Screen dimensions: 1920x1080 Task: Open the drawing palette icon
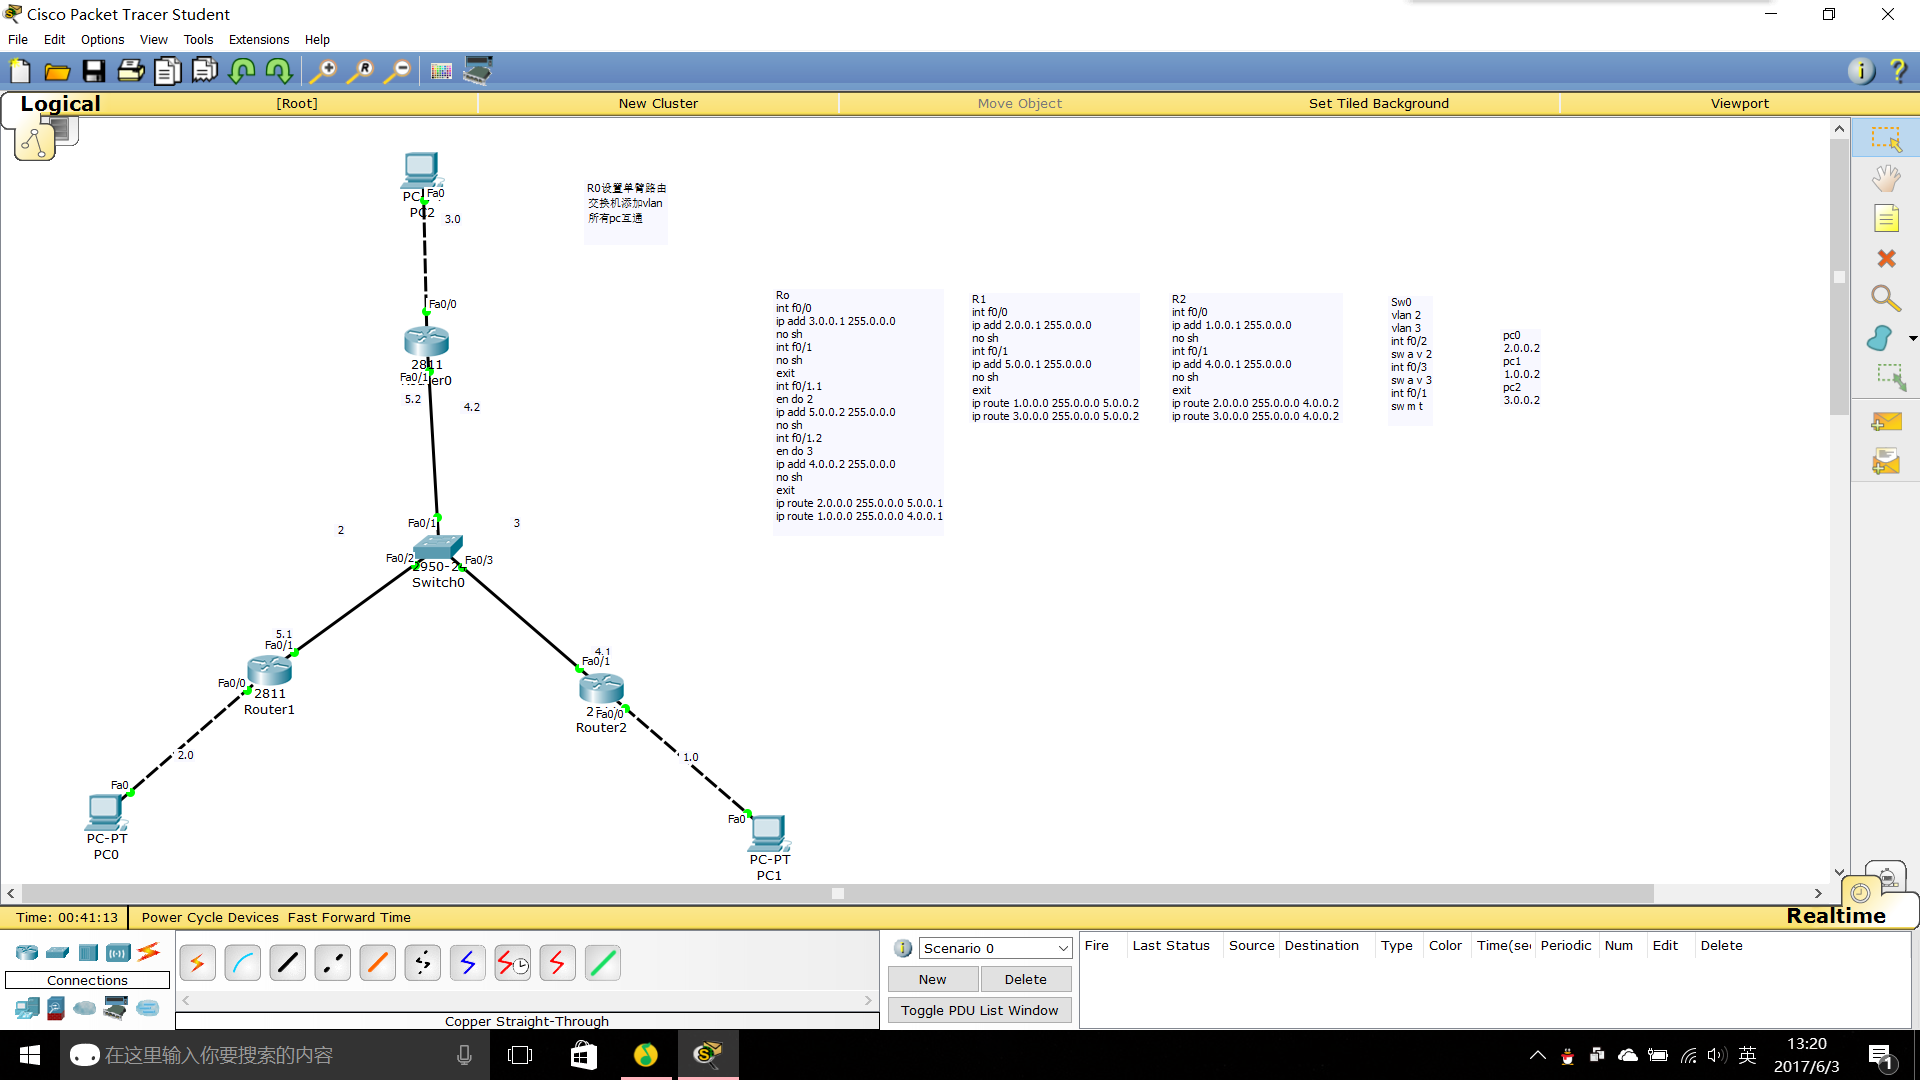[441, 71]
